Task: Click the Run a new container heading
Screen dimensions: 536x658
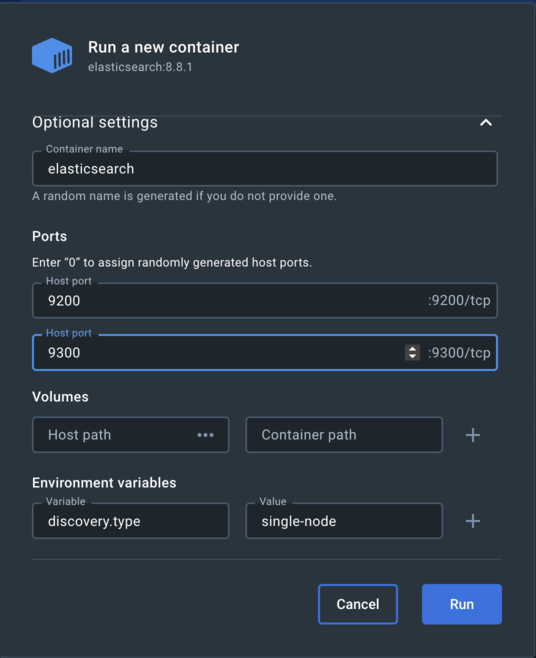Action: [163, 47]
